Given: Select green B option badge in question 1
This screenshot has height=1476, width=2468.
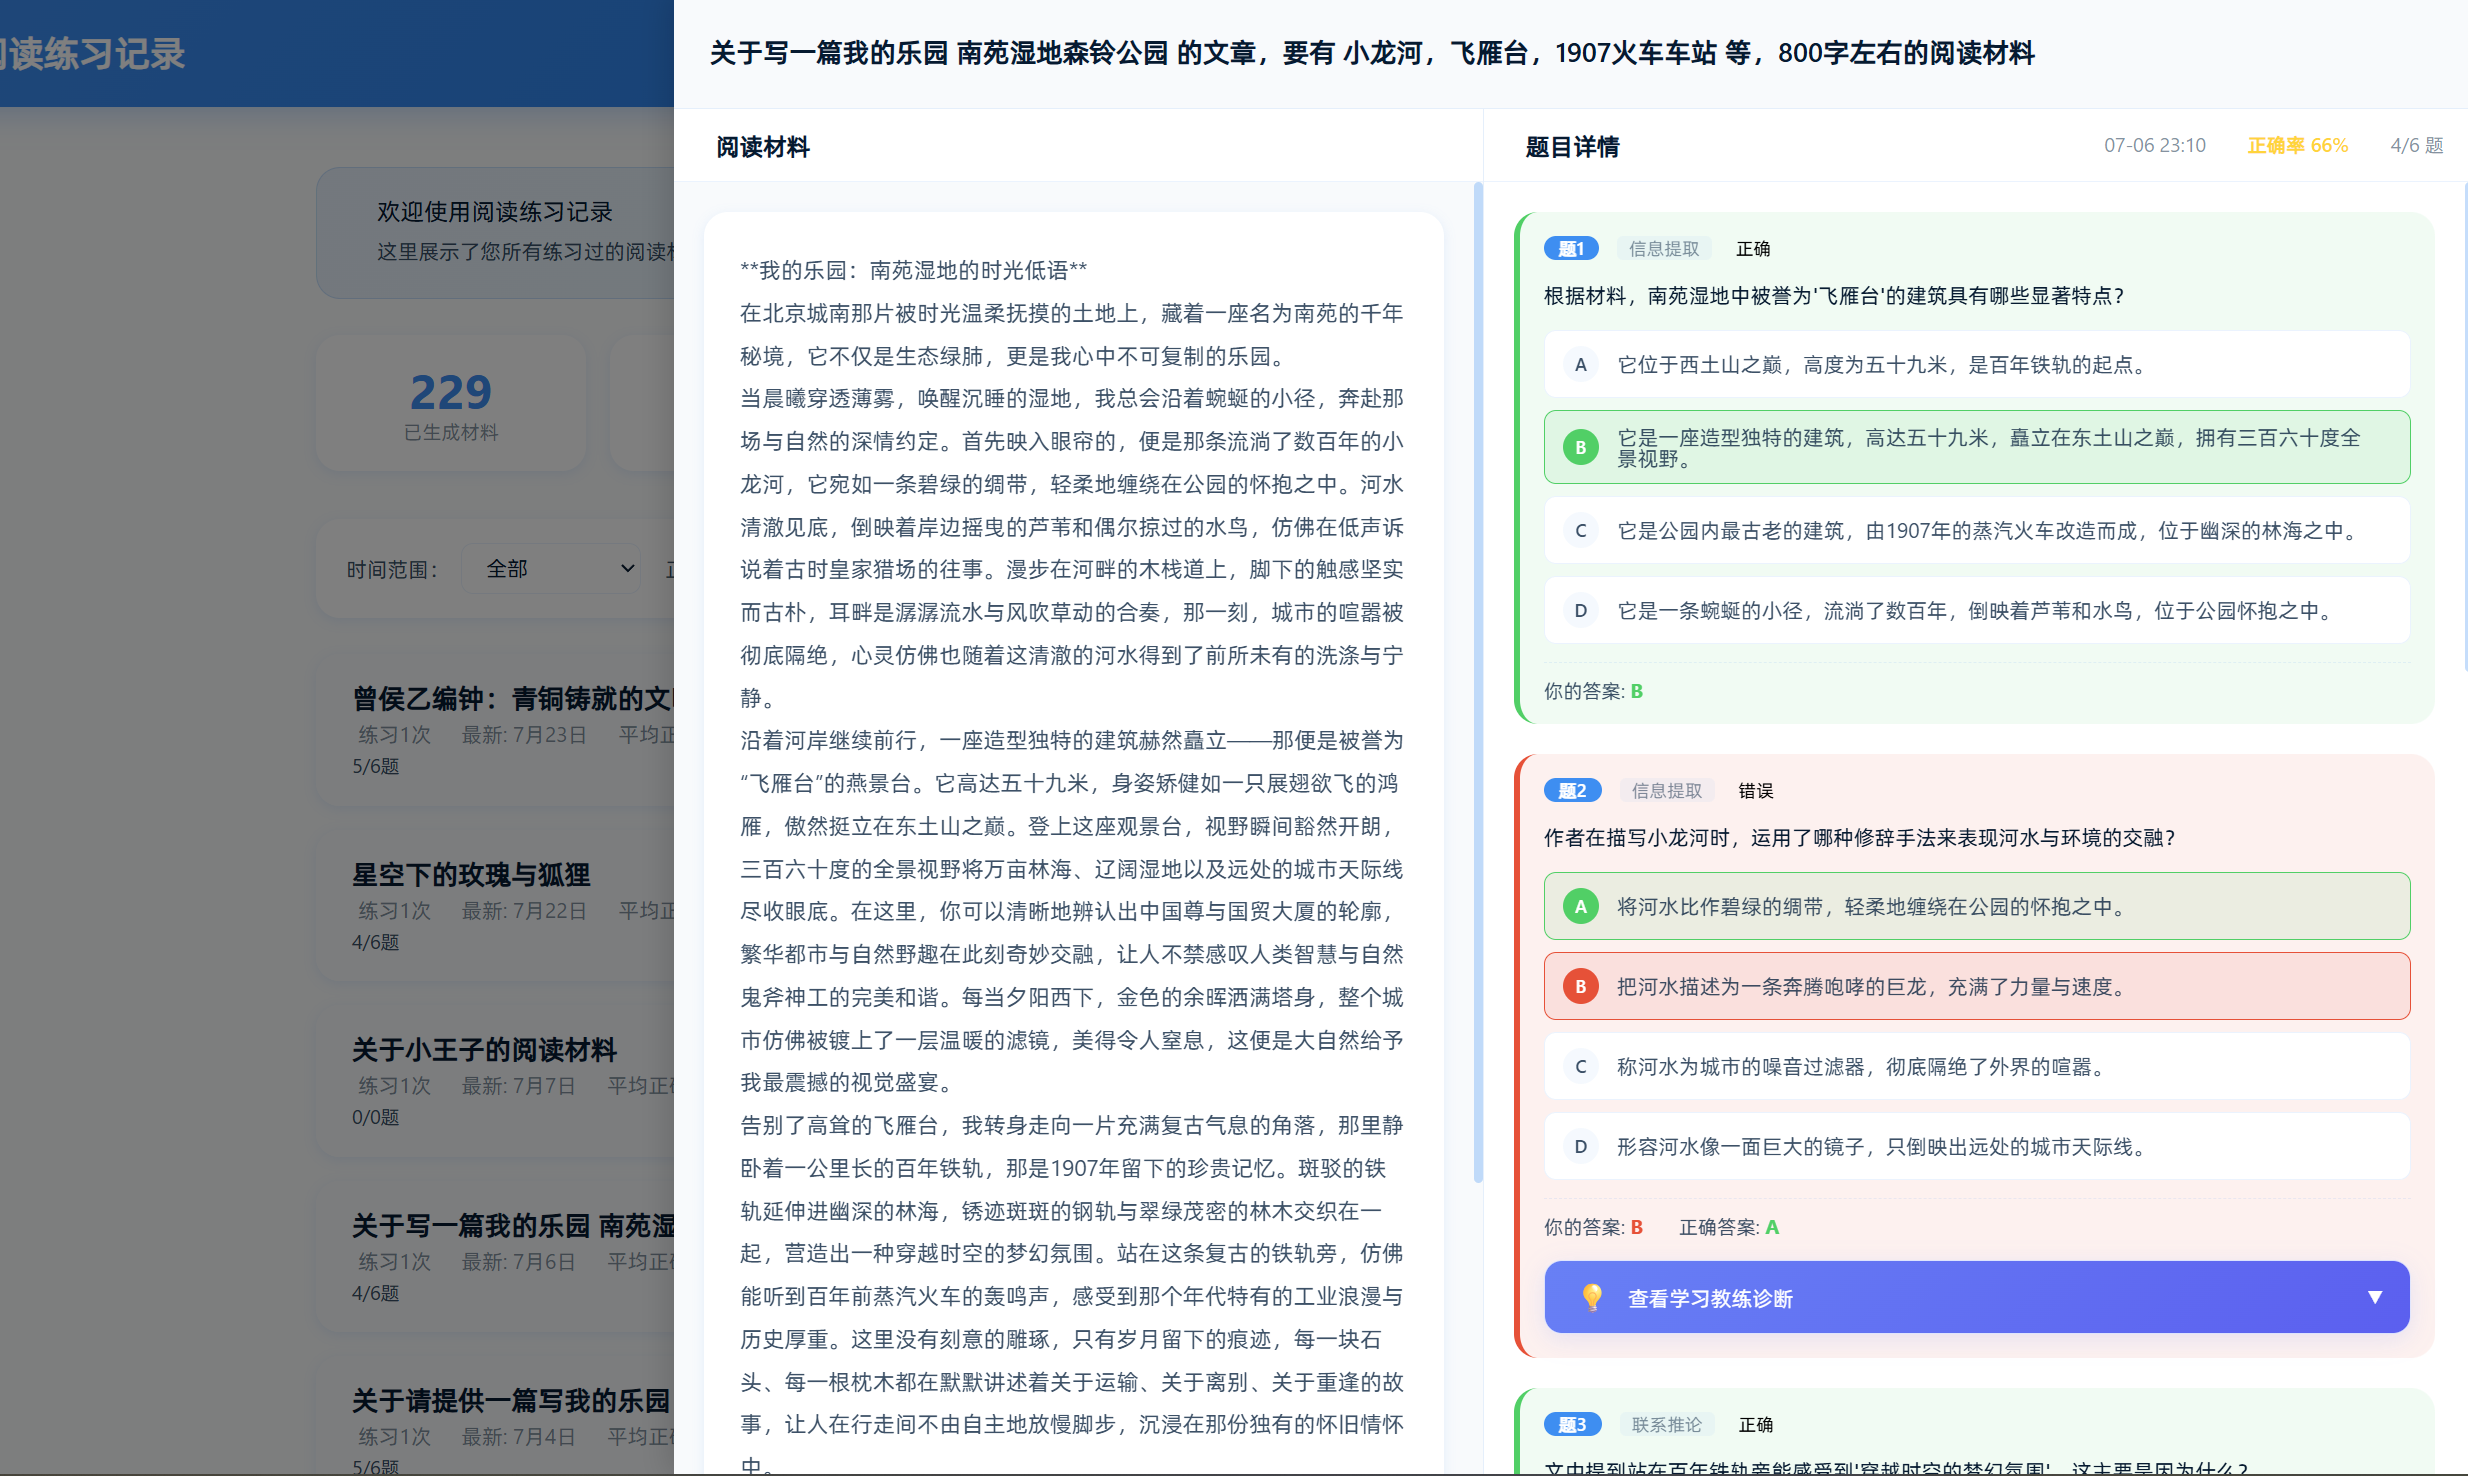Looking at the screenshot, I should point(1580,448).
